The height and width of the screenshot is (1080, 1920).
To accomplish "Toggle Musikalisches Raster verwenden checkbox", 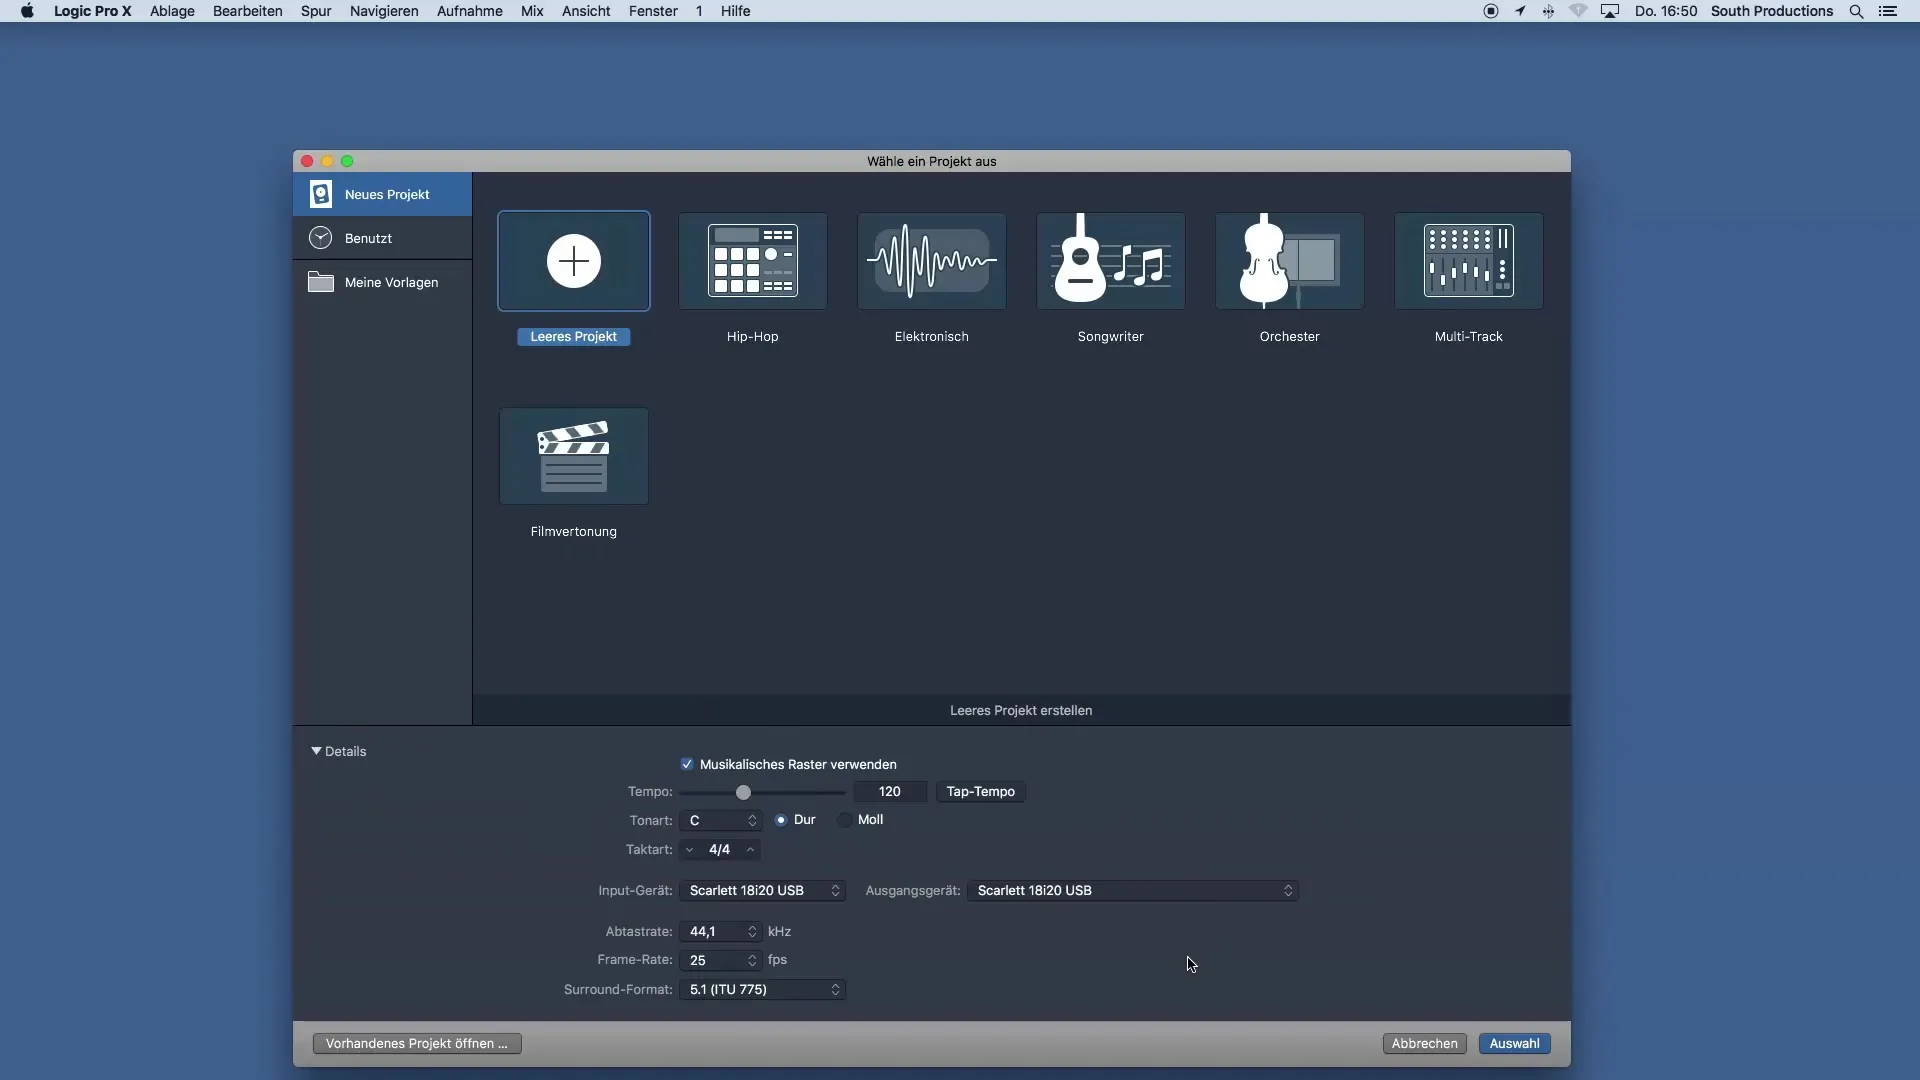I will [687, 764].
